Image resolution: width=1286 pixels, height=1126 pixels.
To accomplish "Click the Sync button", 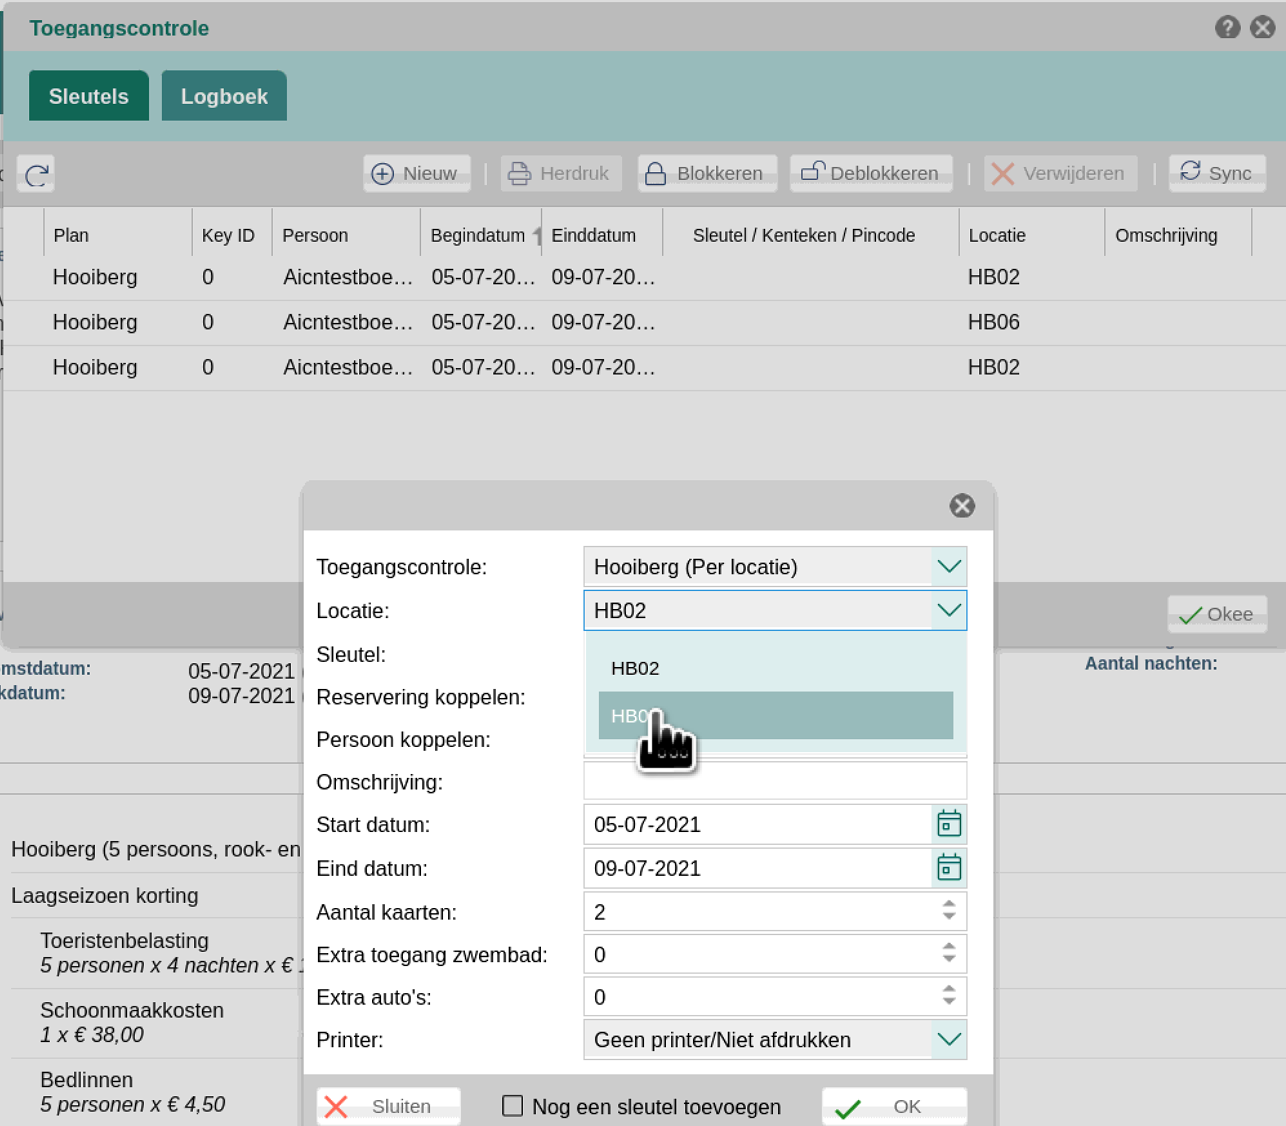I will click(x=1217, y=173).
